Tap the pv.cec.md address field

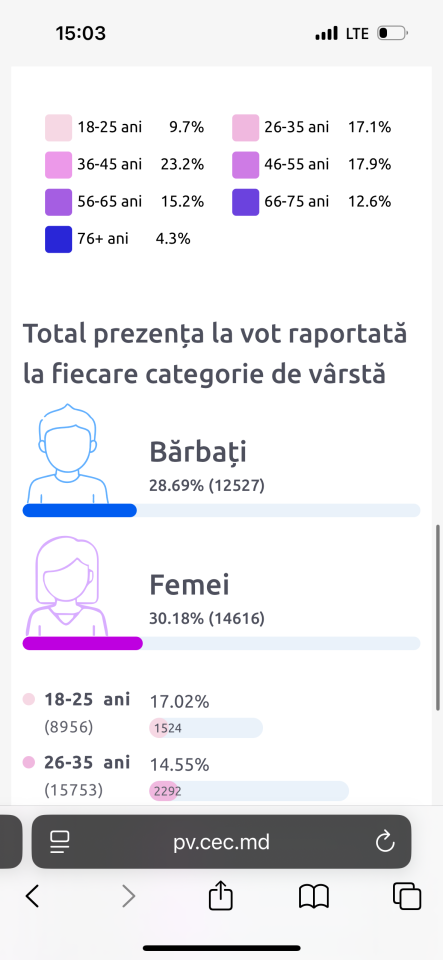coord(221,842)
